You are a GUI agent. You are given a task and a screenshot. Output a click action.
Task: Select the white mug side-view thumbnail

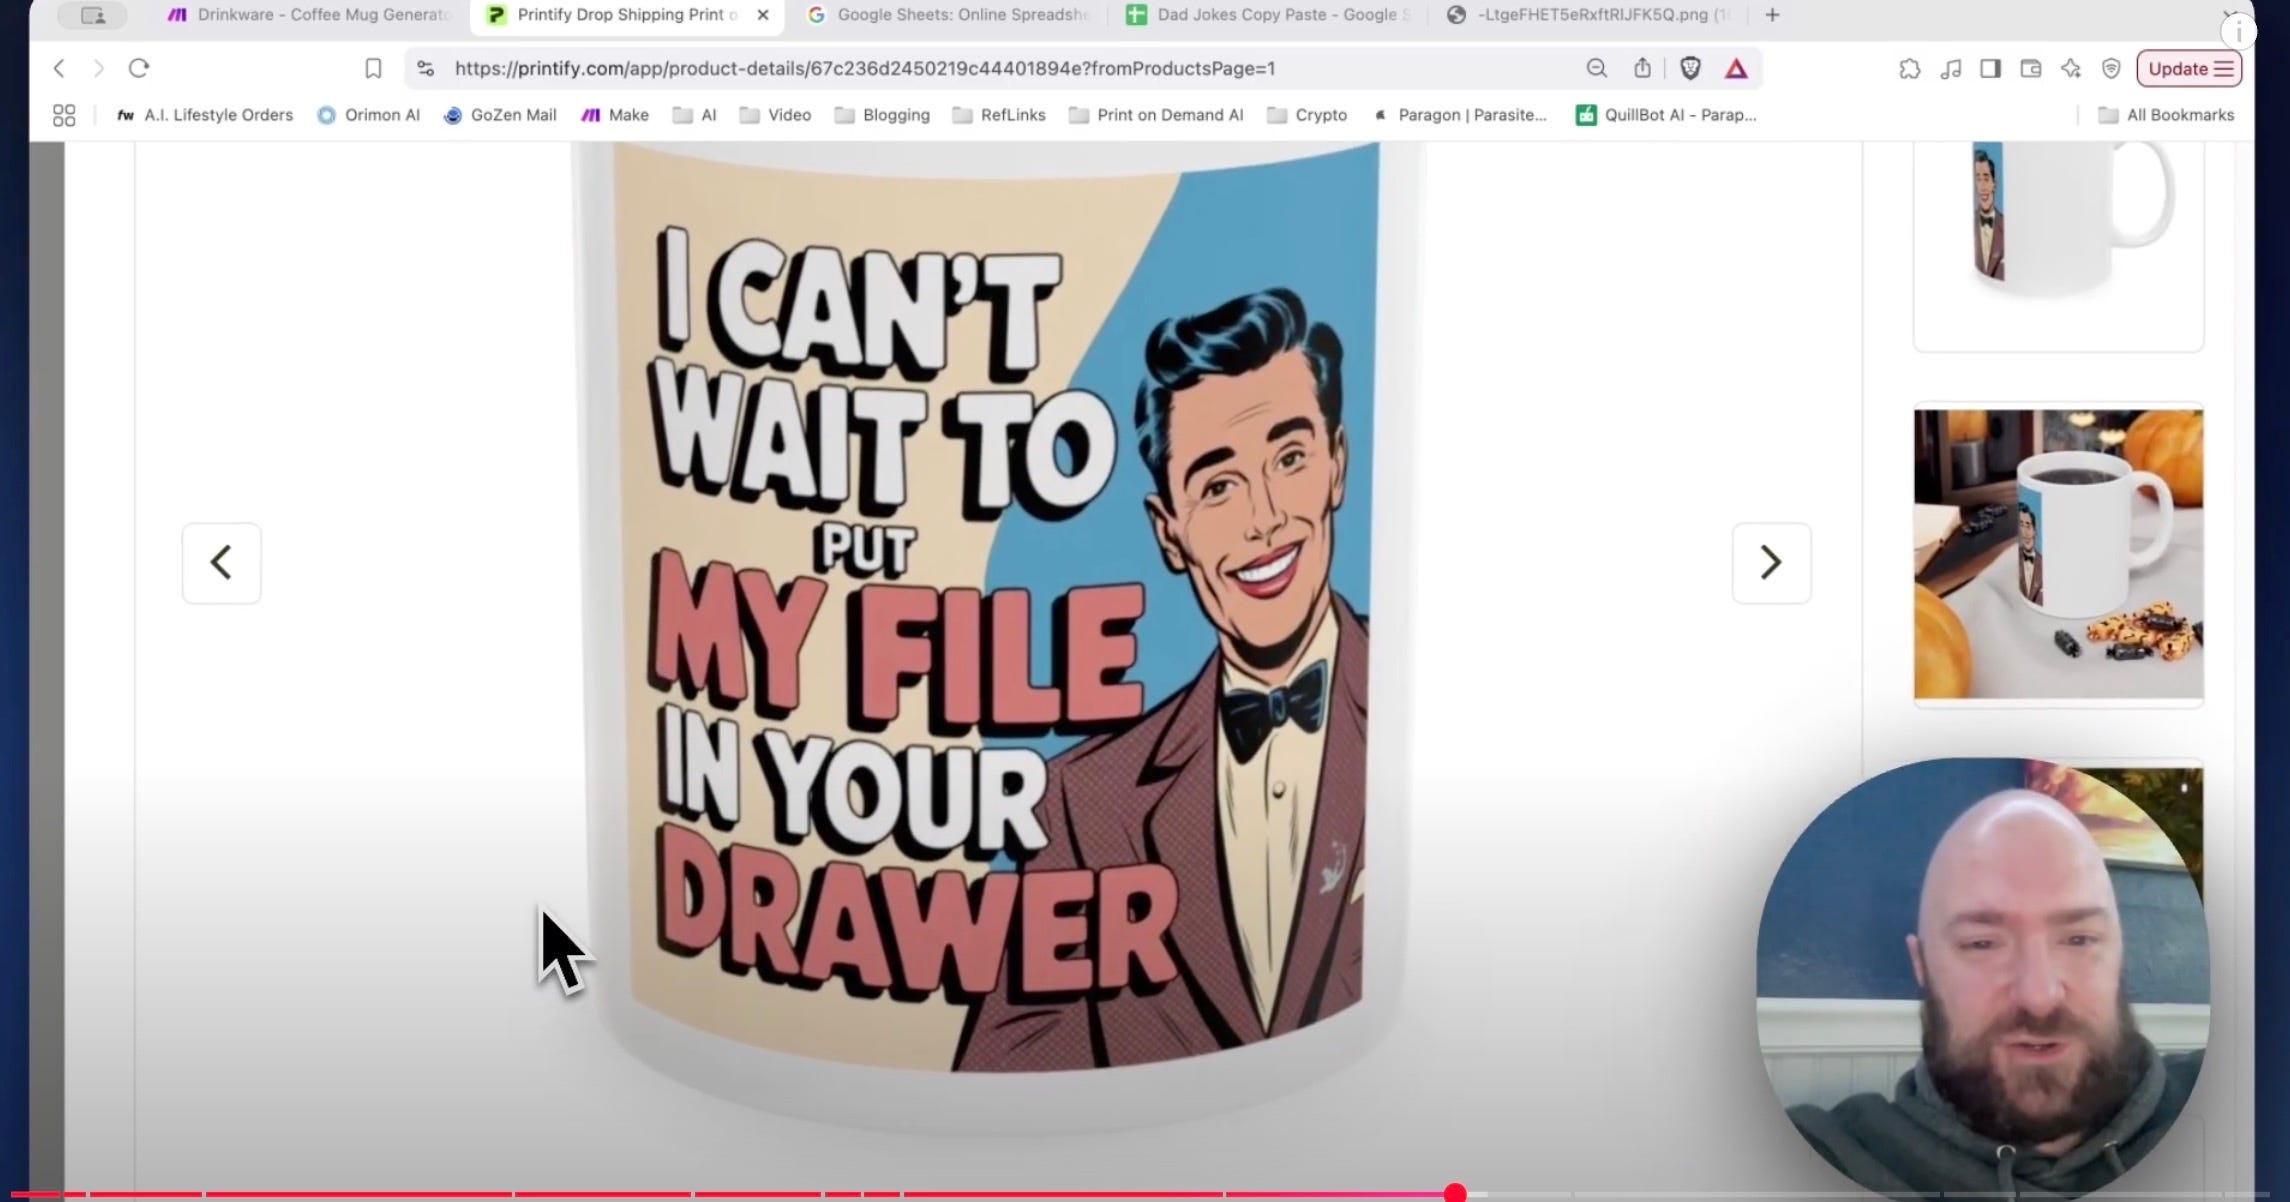pyautogui.click(x=2058, y=245)
